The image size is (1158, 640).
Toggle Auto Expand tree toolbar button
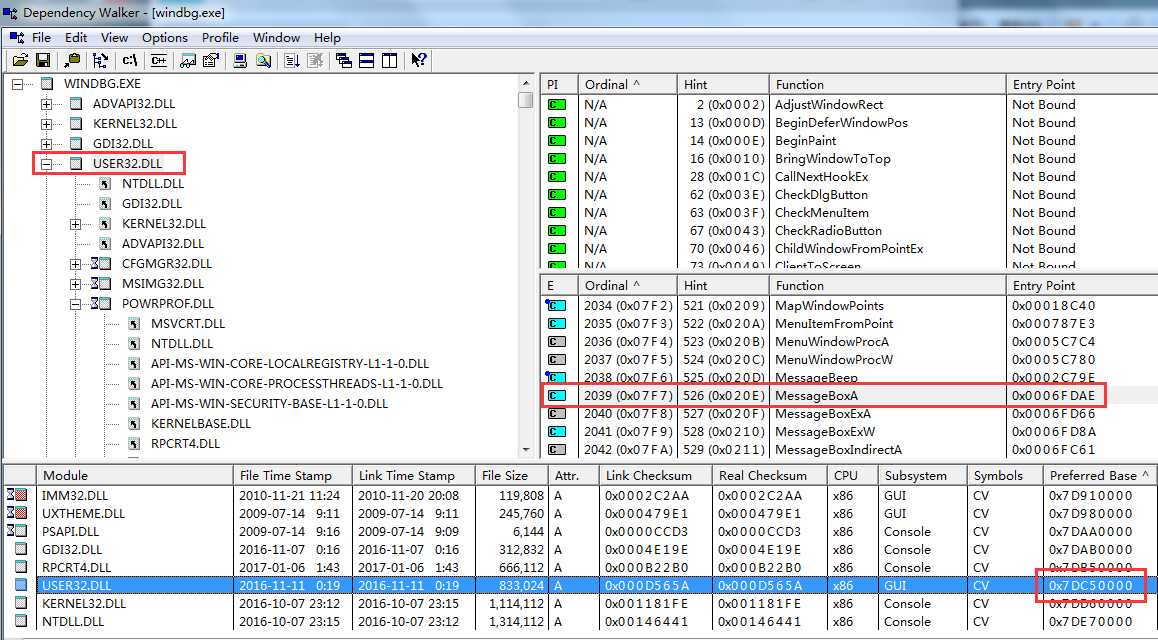100,61
